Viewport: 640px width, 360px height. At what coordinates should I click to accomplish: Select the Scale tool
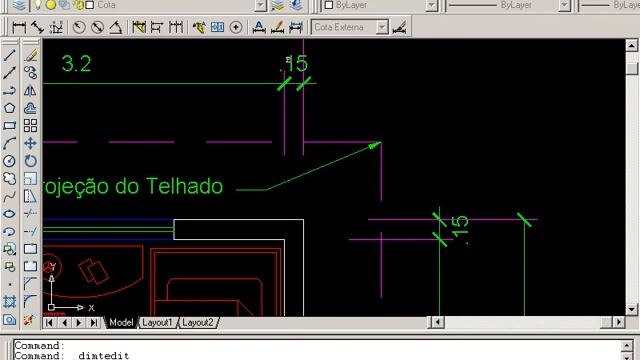tap(30, 178)
